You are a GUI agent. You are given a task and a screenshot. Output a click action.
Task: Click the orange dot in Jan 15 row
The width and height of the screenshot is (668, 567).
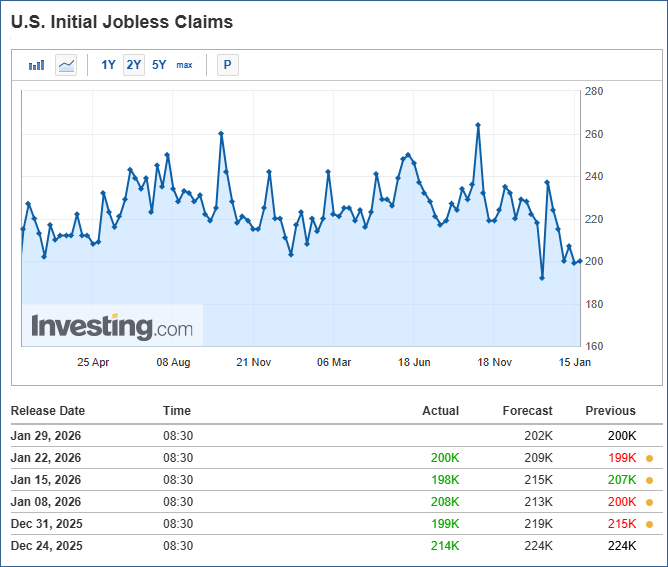click(649, 480)
